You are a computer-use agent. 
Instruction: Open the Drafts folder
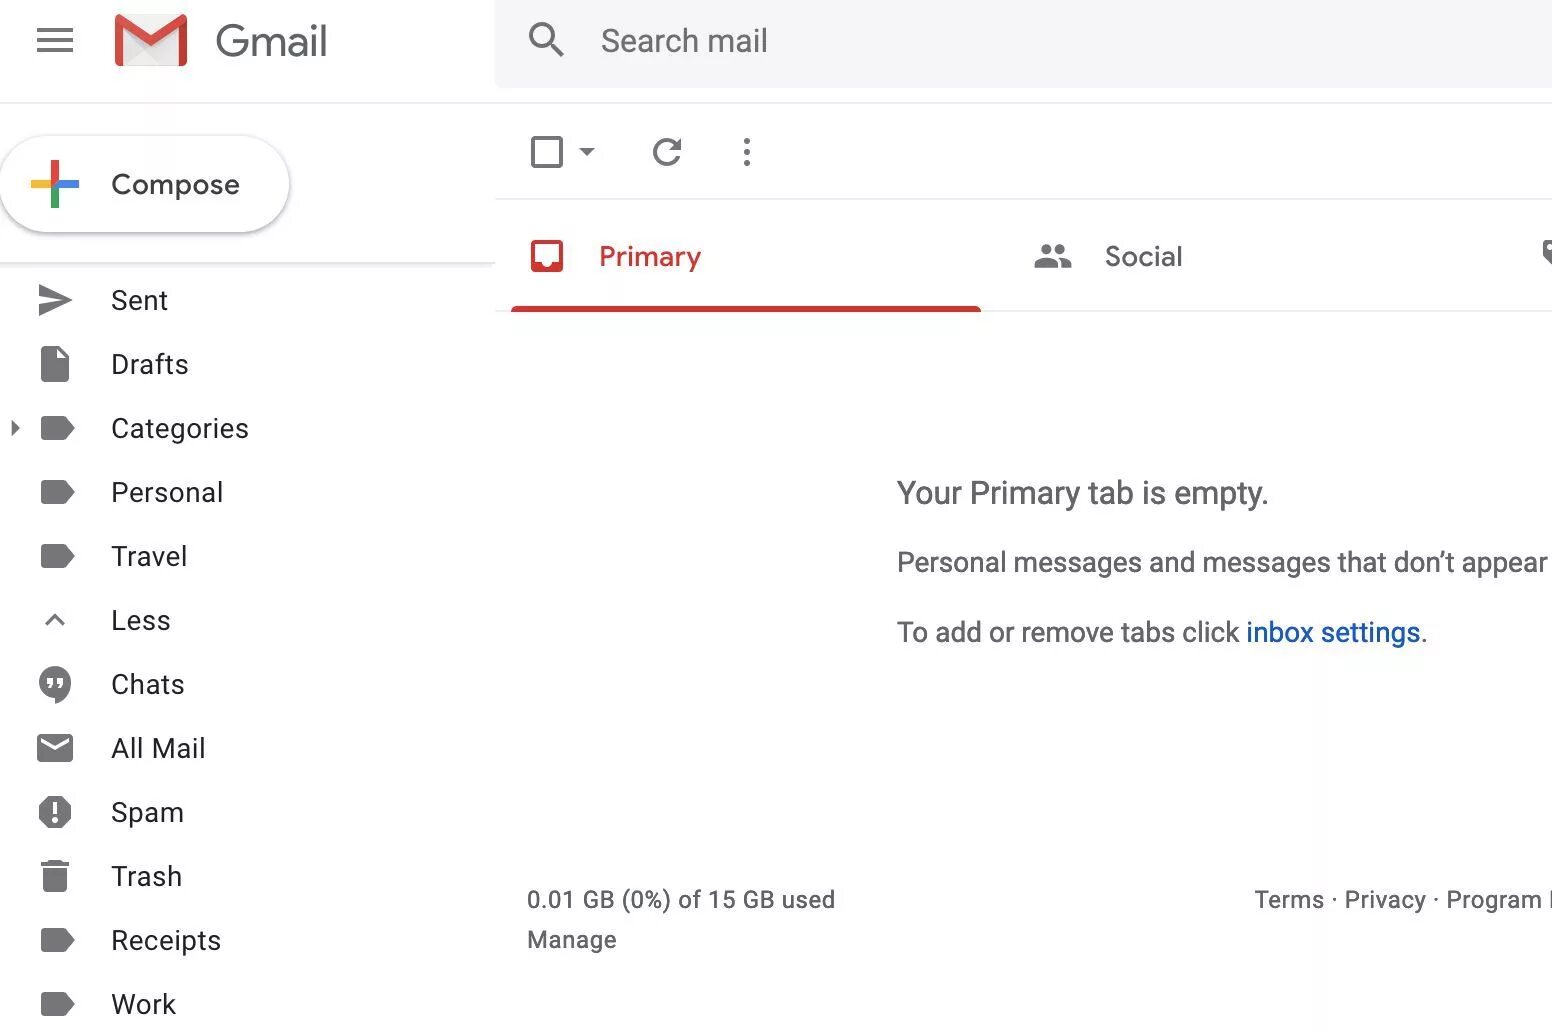pyautogui.click(x=149, y=364)
